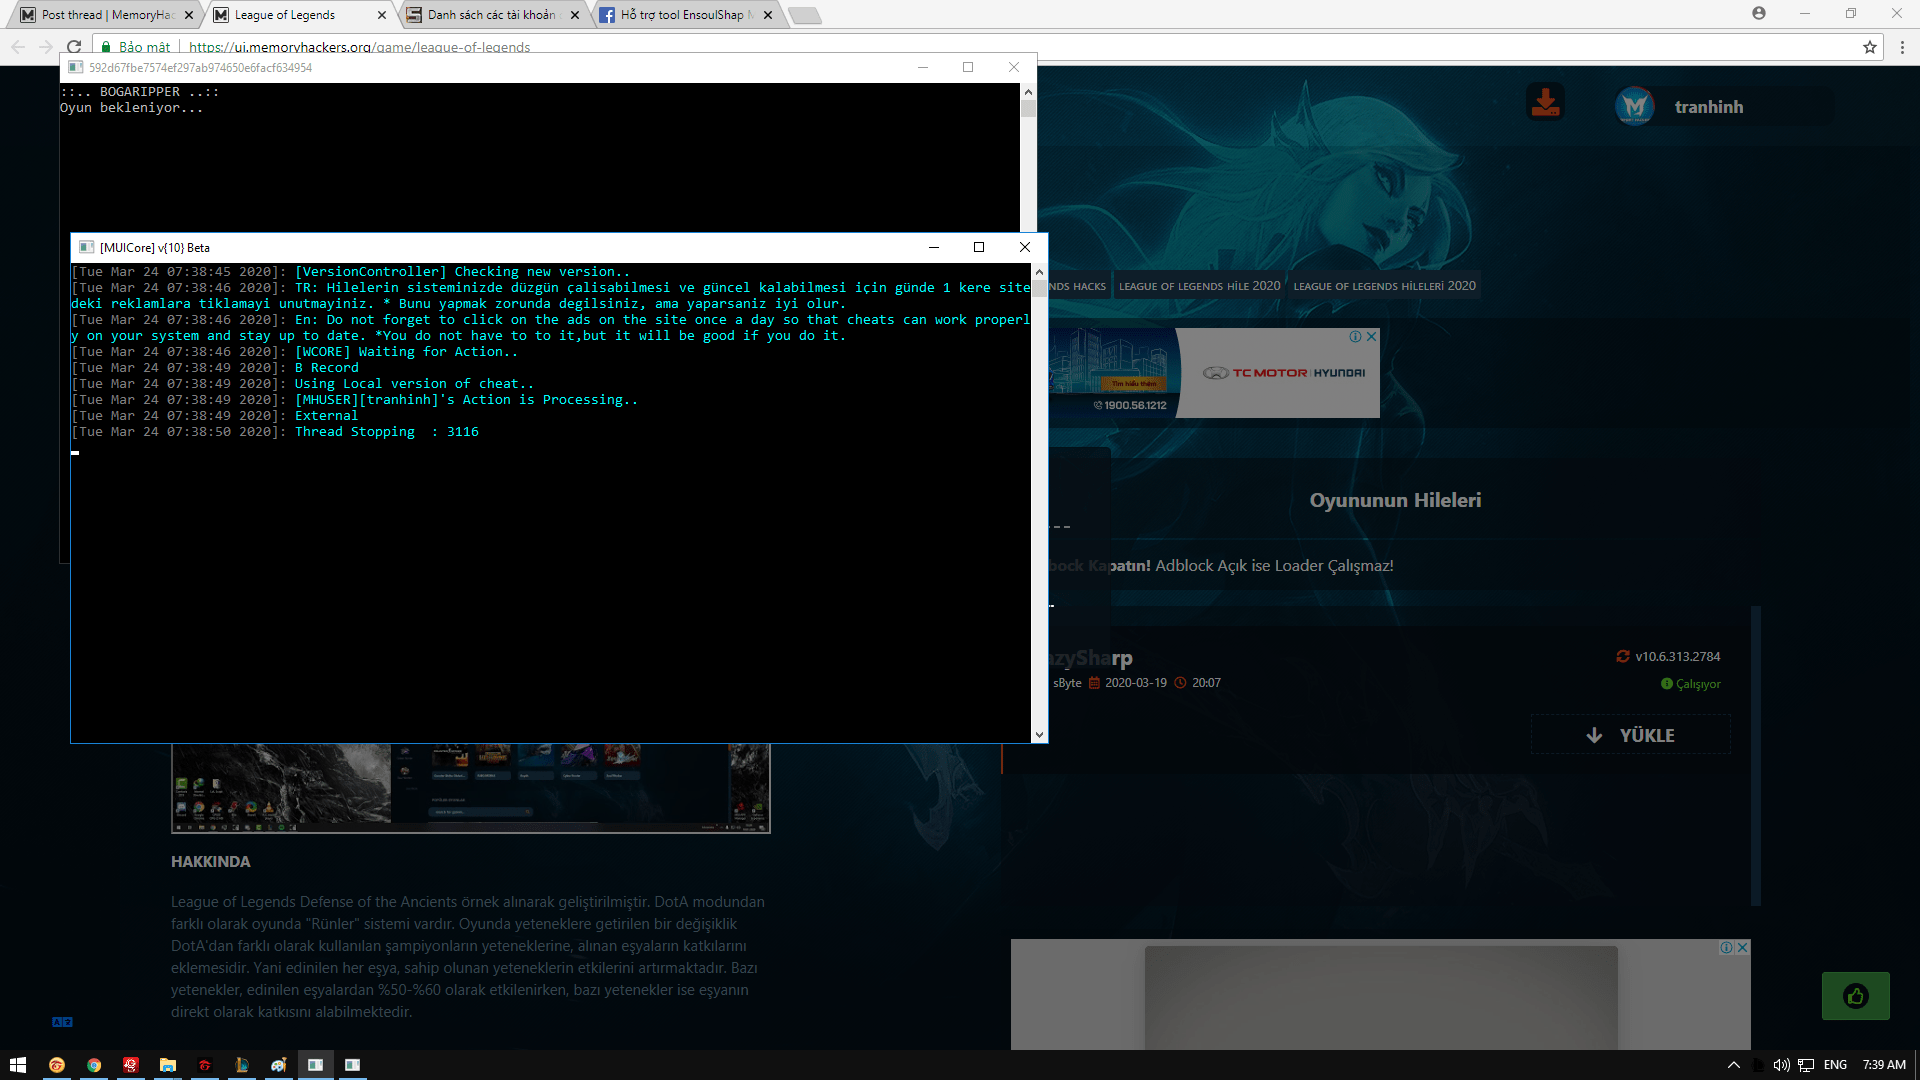The image size is (1920, 1080).
Task: Open the volume control in the system tray
Action: tap(1782, 1065)
